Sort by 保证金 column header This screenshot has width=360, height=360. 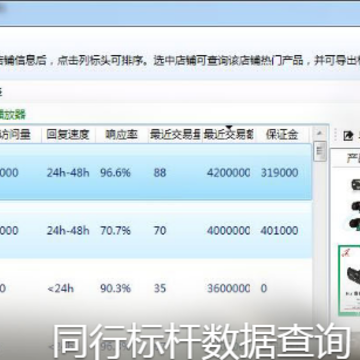pos(282,134)
